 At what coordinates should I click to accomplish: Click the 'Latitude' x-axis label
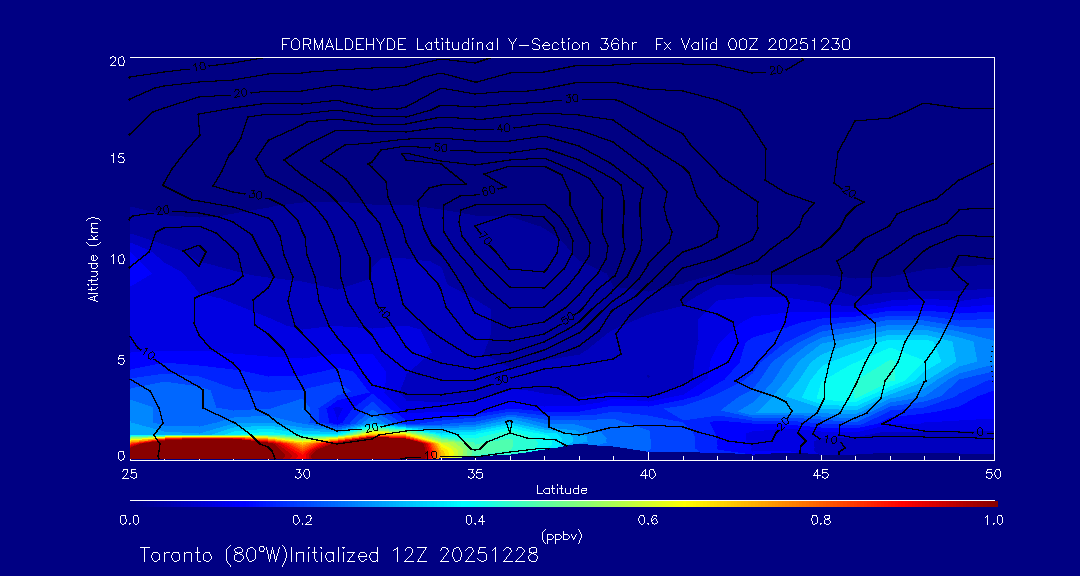(x=561, y=489)
